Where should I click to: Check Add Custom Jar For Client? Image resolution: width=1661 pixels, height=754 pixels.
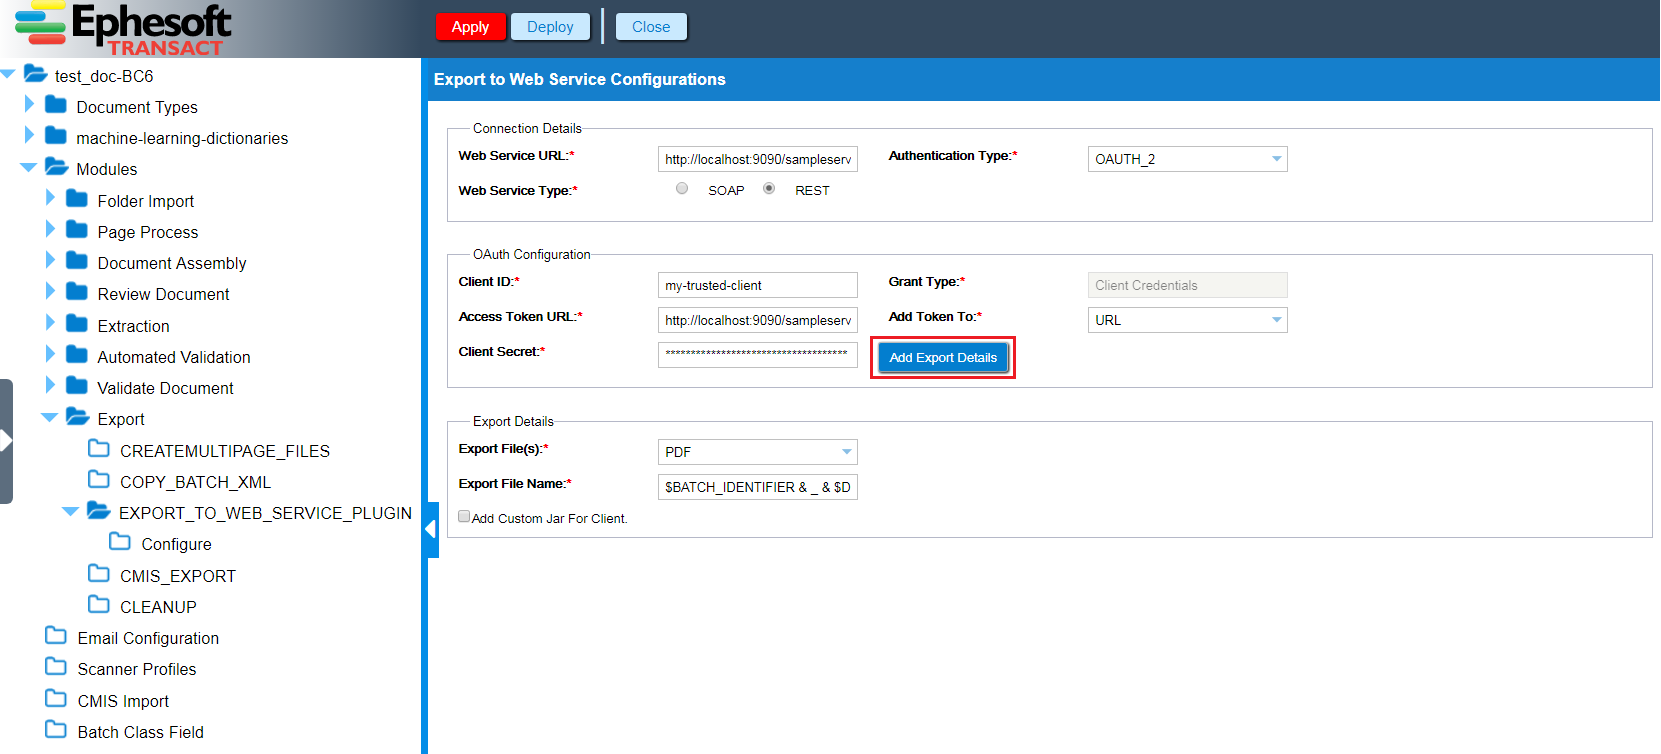pos(464,517)
